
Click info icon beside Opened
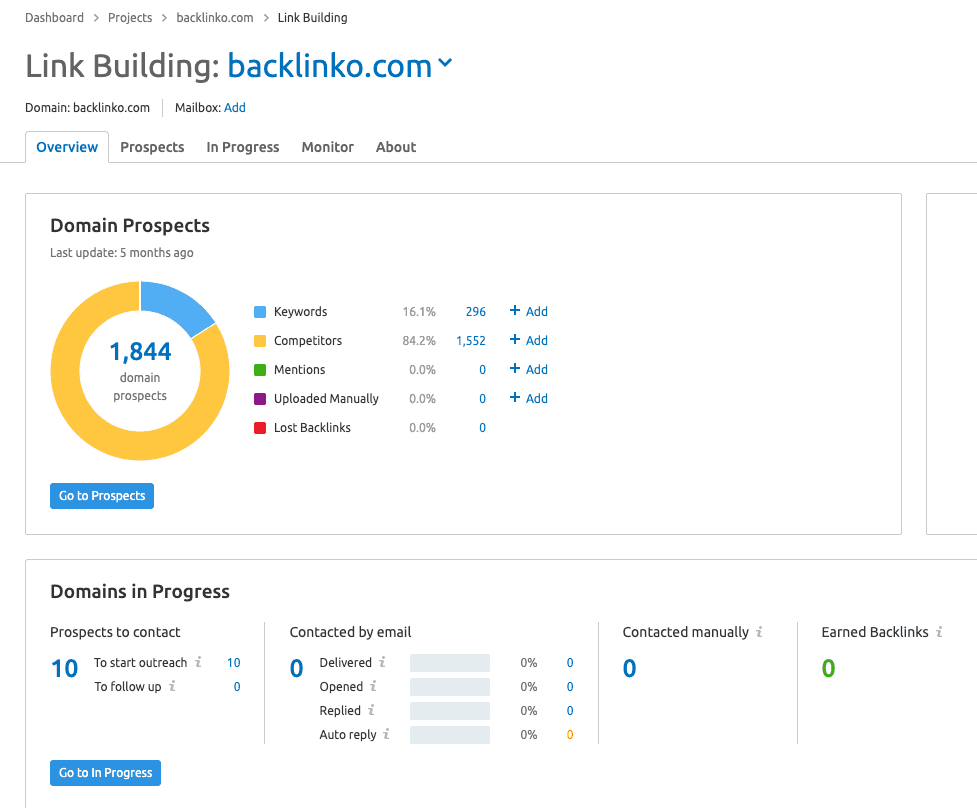(373, 686)
